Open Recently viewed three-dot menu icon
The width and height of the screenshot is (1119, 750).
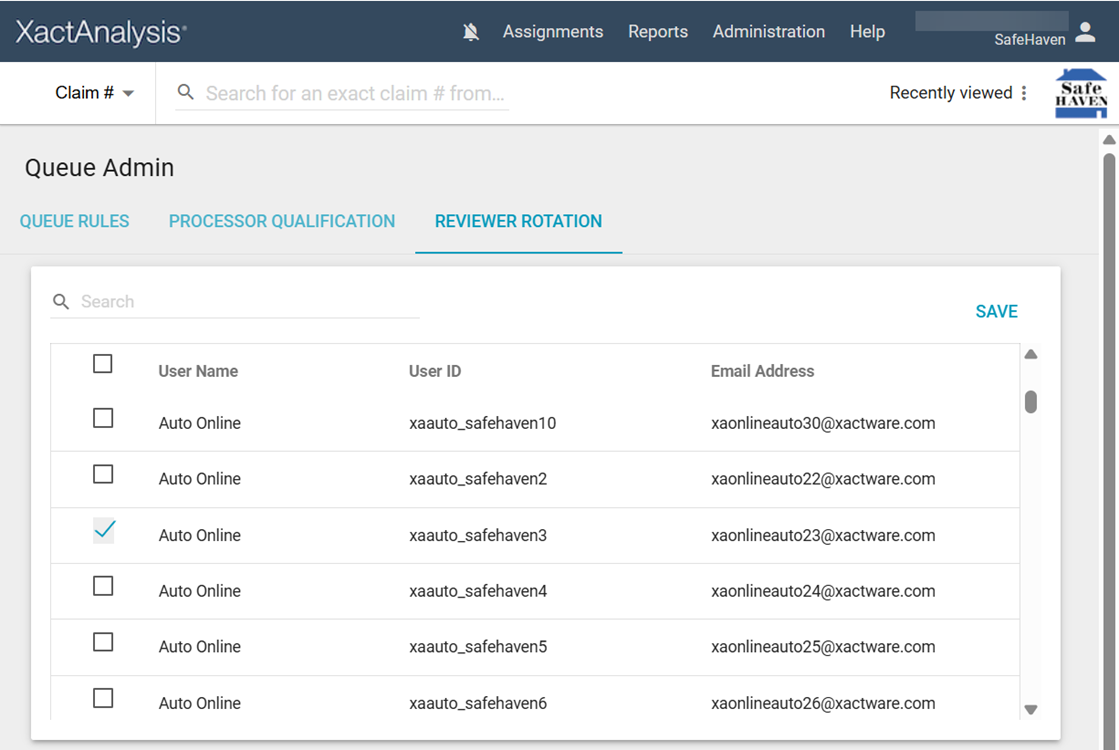(x=1023, y=93)
